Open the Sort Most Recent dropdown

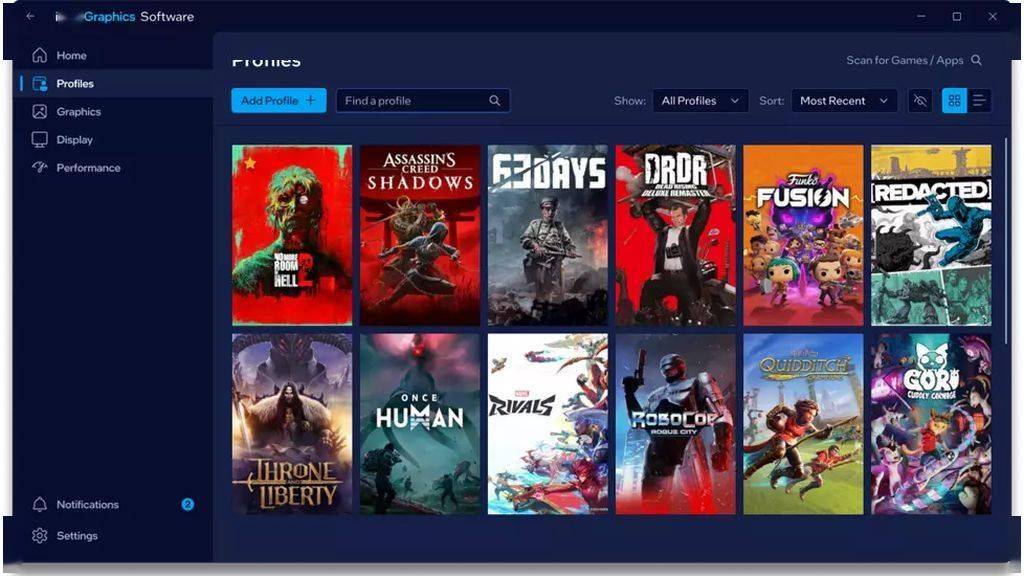pyautogui.click(x=844, y=101)
